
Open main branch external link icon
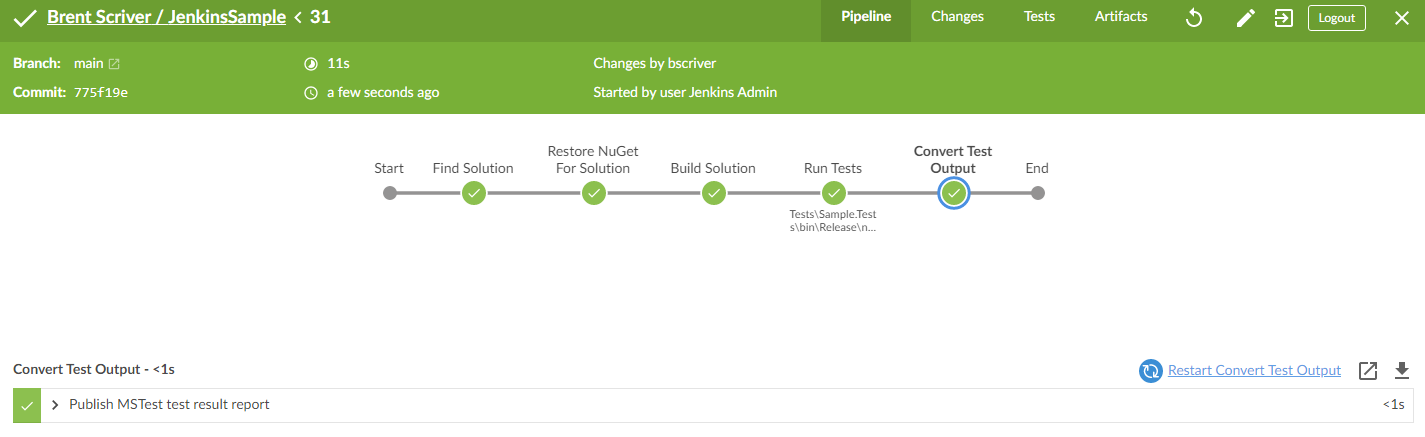[x=114, y=64]
